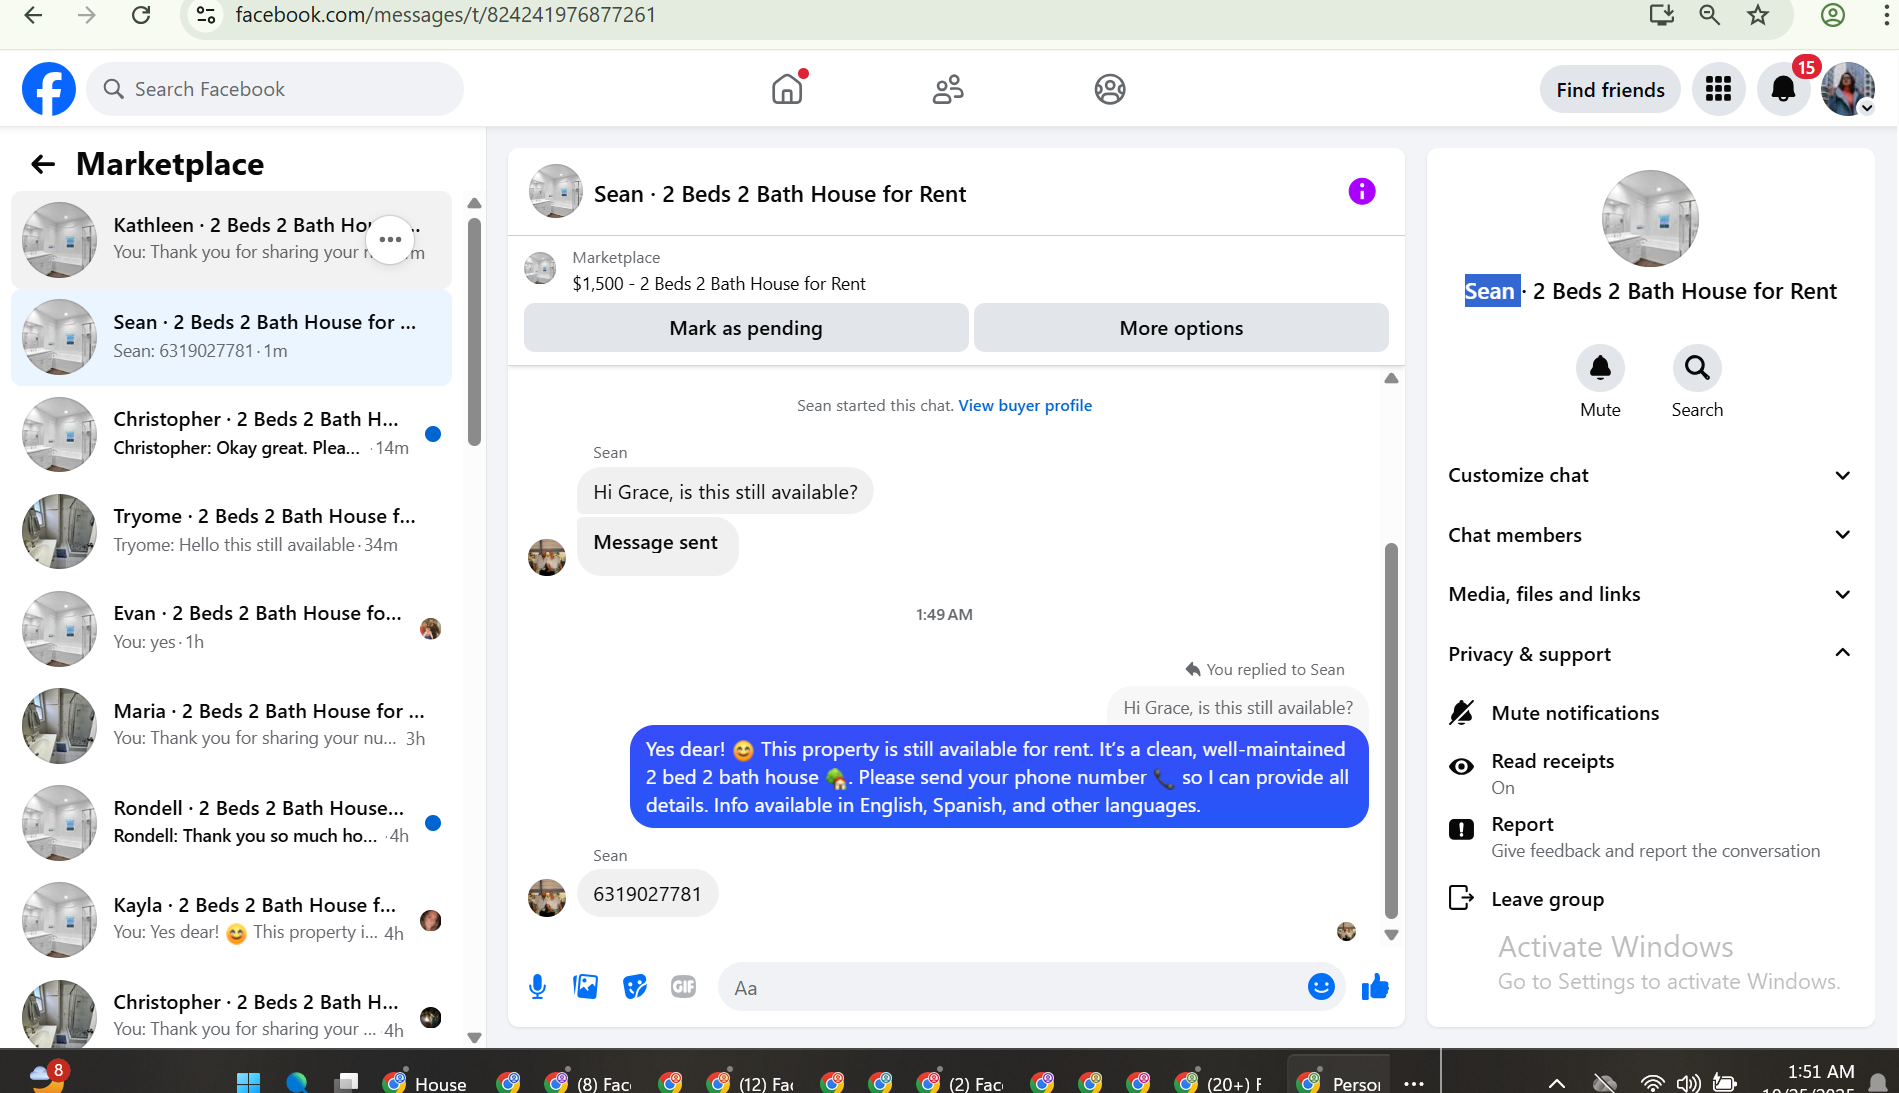1899x1093 pixels.
Task: Open options menu for Kathleen conversation
Action: click(391, 240)
